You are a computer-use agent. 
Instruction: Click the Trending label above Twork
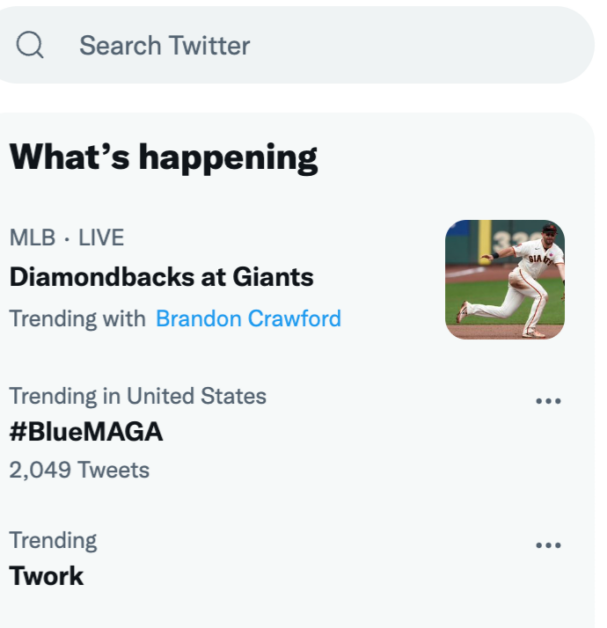[53, 540]
